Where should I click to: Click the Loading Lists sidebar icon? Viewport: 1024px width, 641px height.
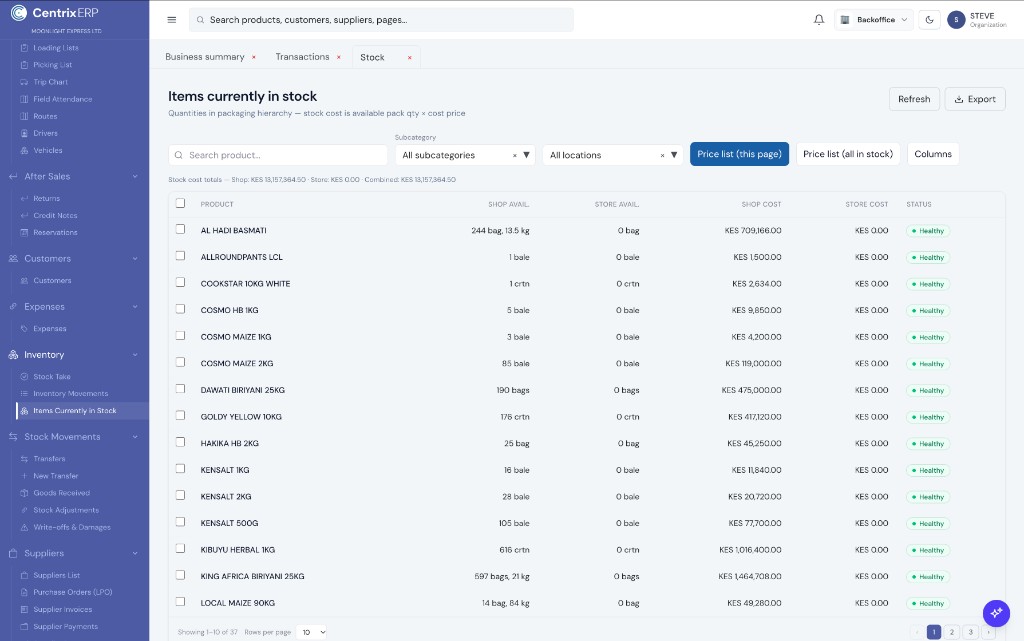[x=24, y=48]
